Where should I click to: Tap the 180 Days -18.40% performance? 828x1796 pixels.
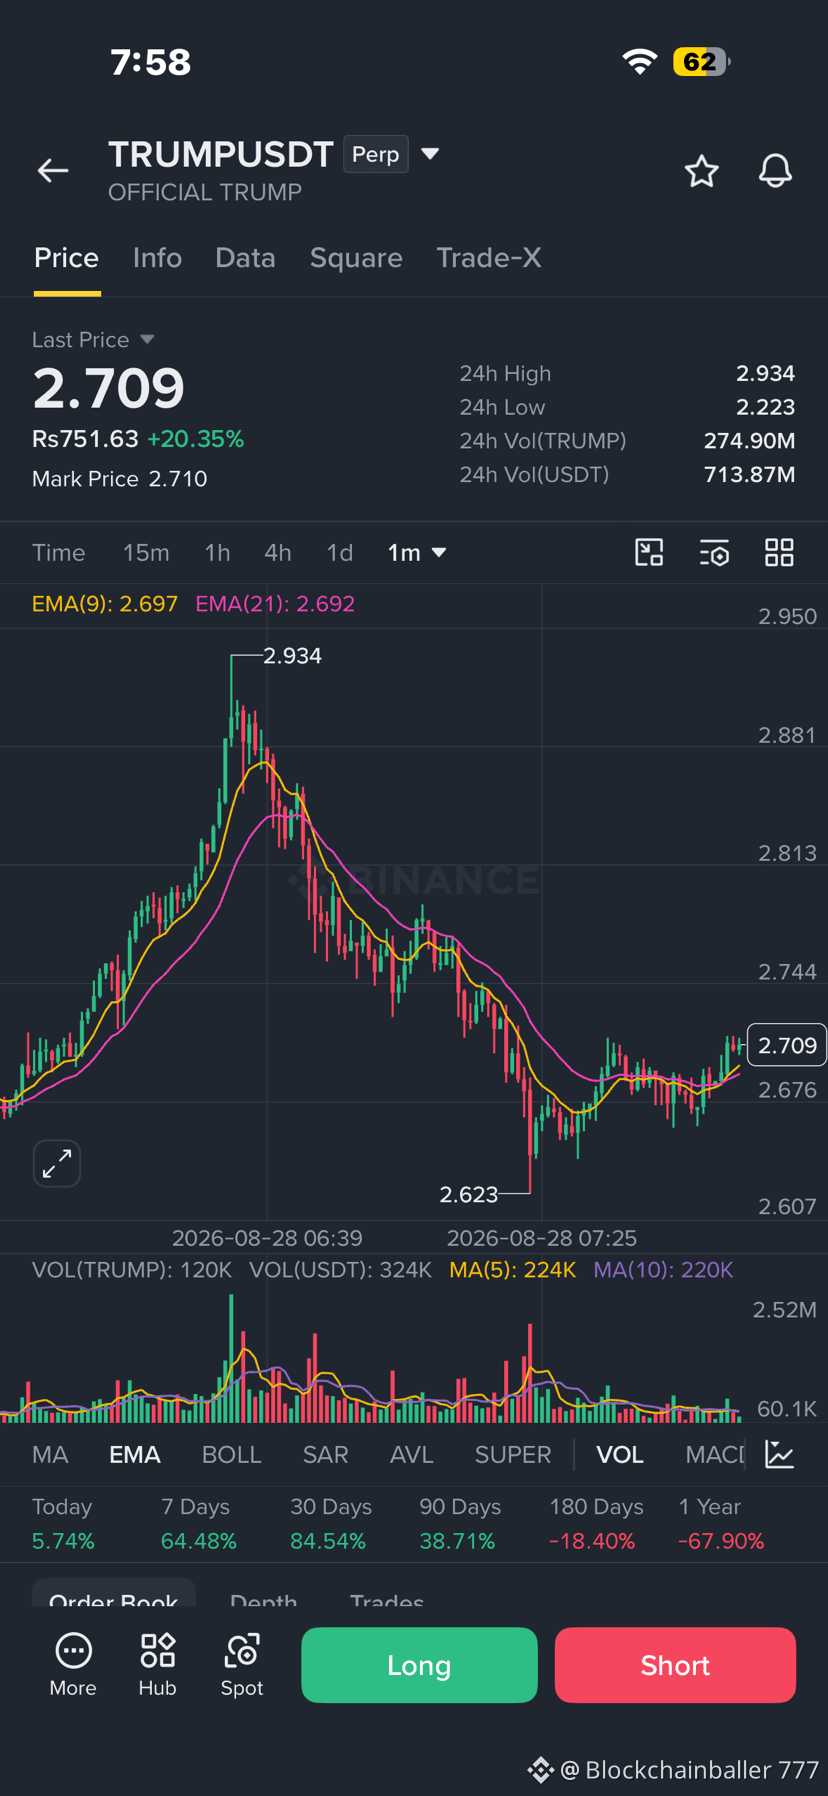click(x=596, y=1524)
